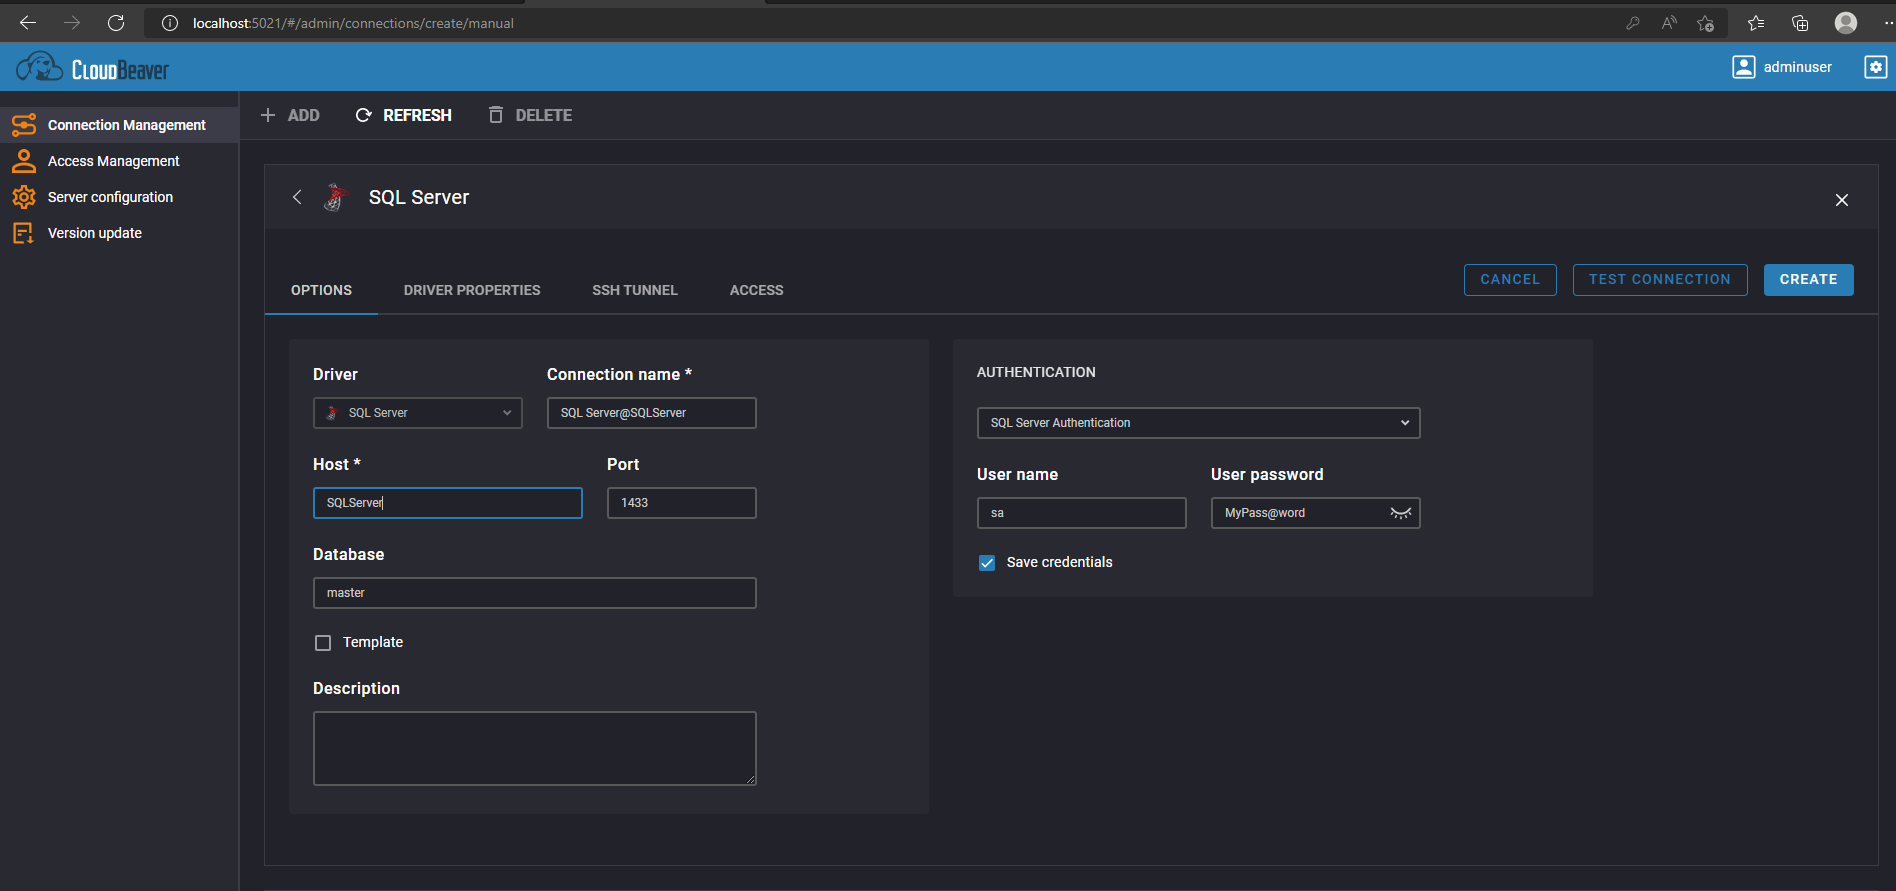1896x891 pixels.
Task: Open Version update in sidebar
Action: coord(119,233)
